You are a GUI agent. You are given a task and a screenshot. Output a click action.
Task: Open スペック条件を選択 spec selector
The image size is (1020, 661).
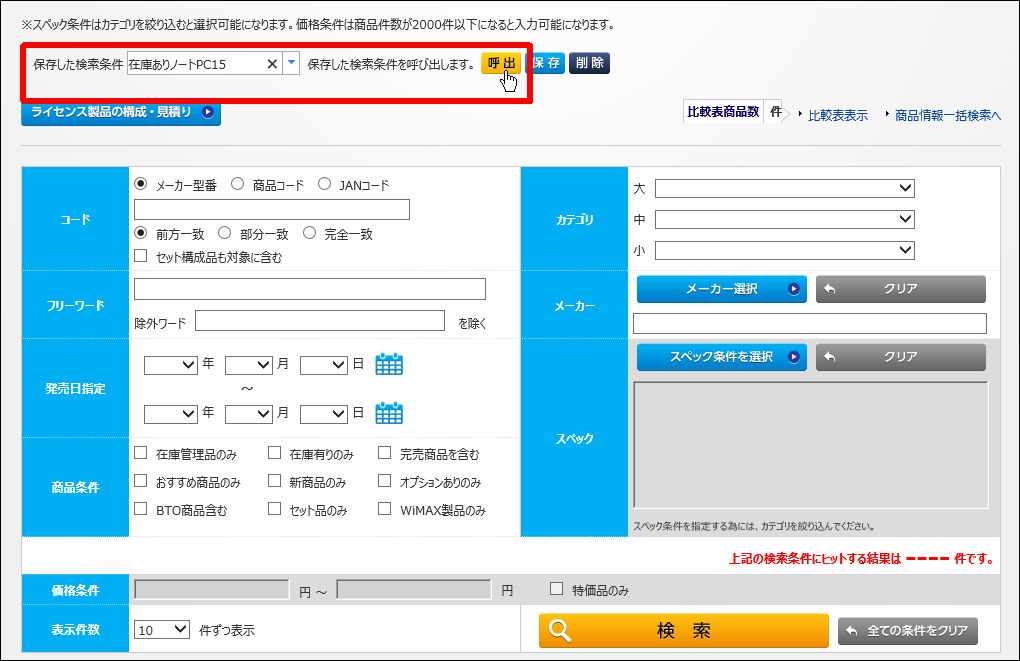click(x=721, y=357)
